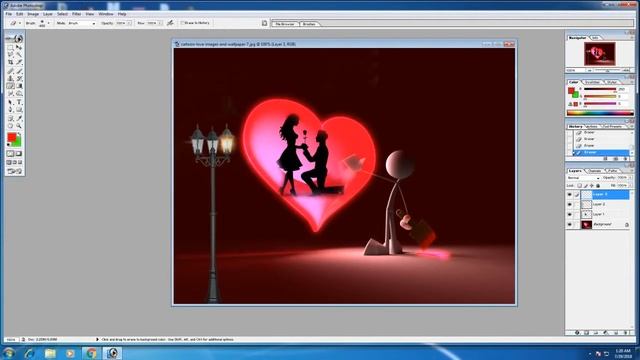Select the Healing Brush tool

[11, 71]
